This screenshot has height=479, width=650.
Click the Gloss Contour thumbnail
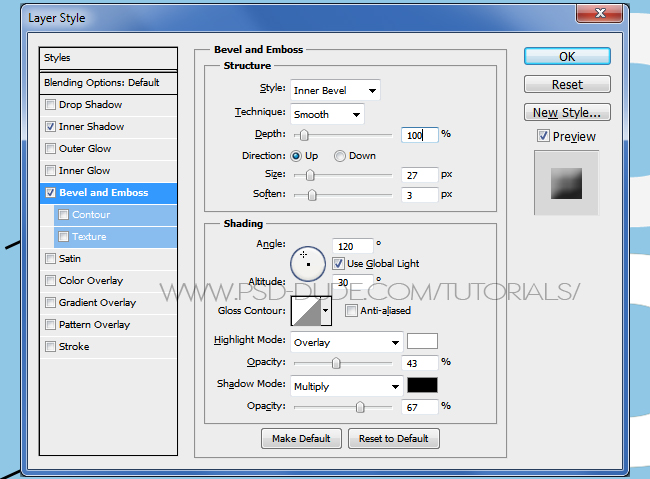[x=306, y=311]
